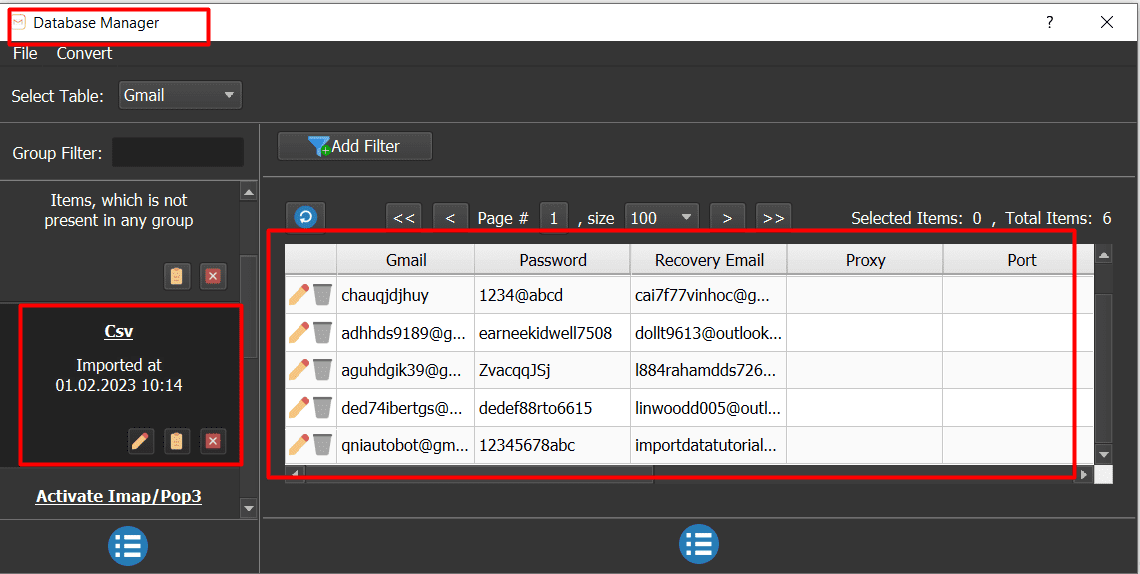Edit the chauqjdjhuy row with pencil icon
This screenshot has width=1140, height=574.
[x=299, y=294]
